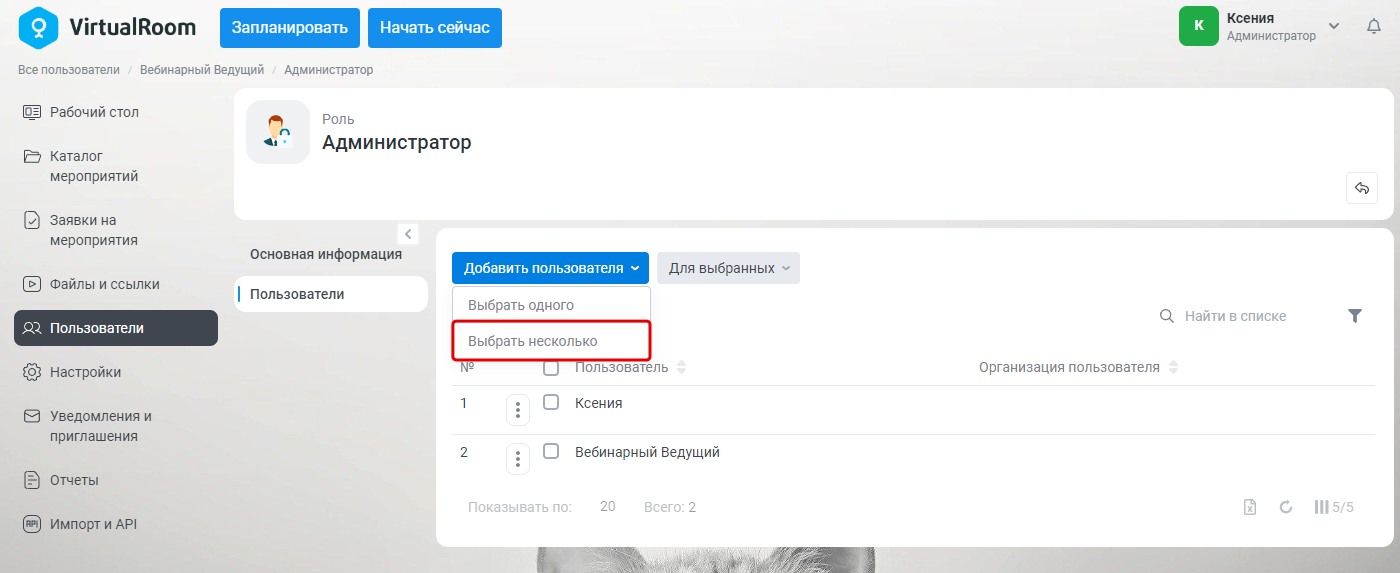The width and height of the screenshot is (1400, 573).
Task: Click the № column header
Action: pos(467,367)
